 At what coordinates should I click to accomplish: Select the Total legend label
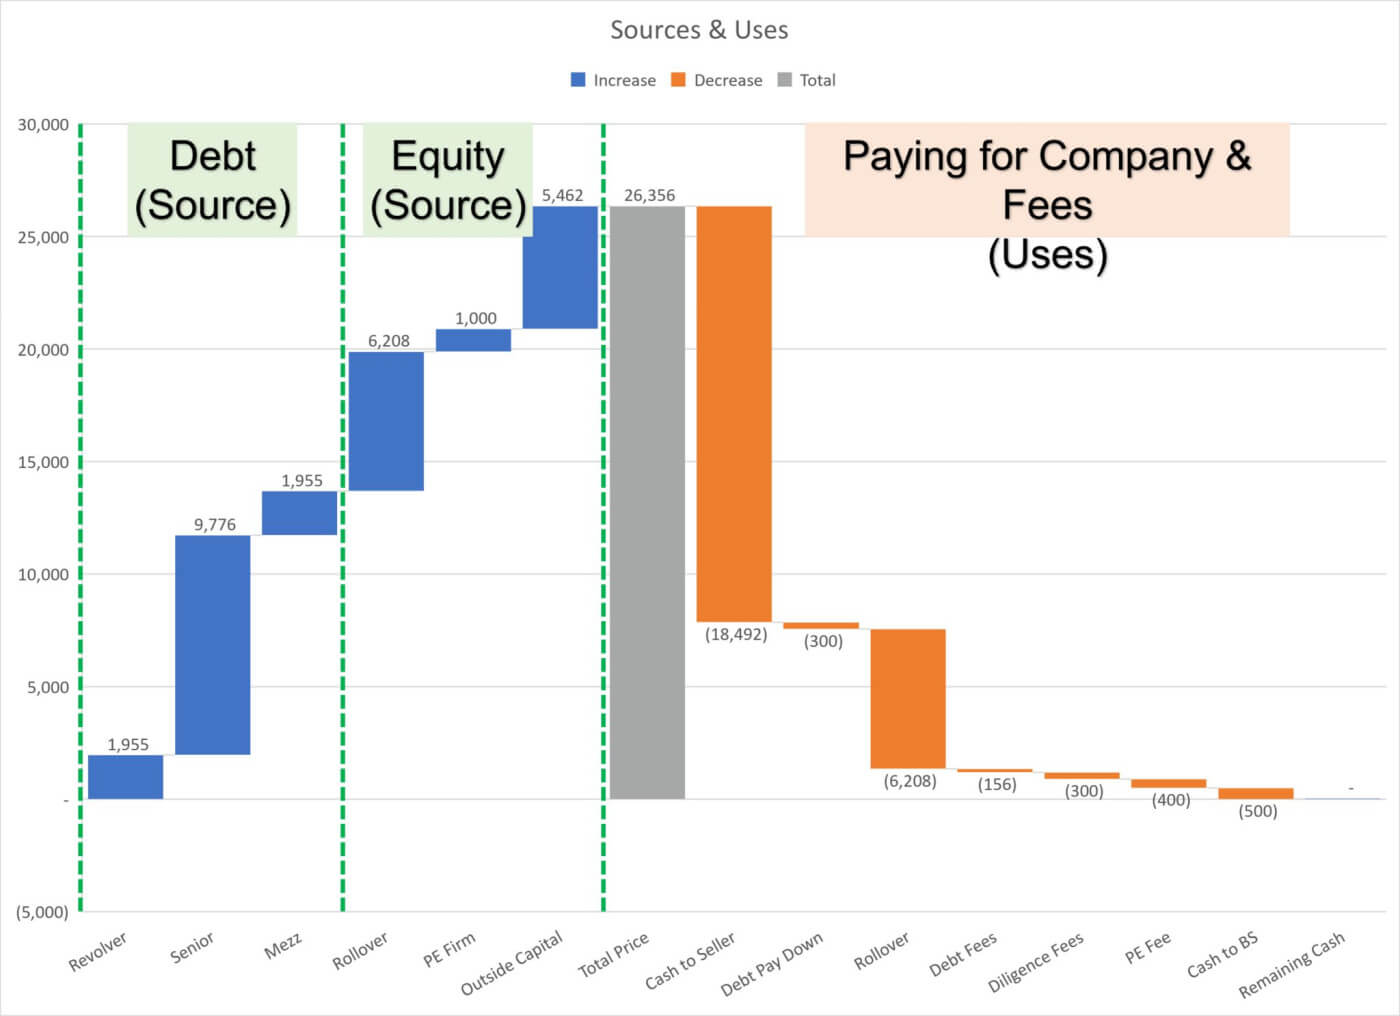pyautogui.click(x=817, y=80)
